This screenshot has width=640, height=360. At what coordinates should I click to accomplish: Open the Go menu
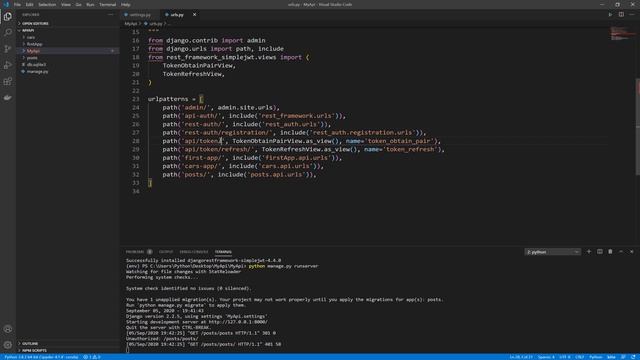click(78, 4)
